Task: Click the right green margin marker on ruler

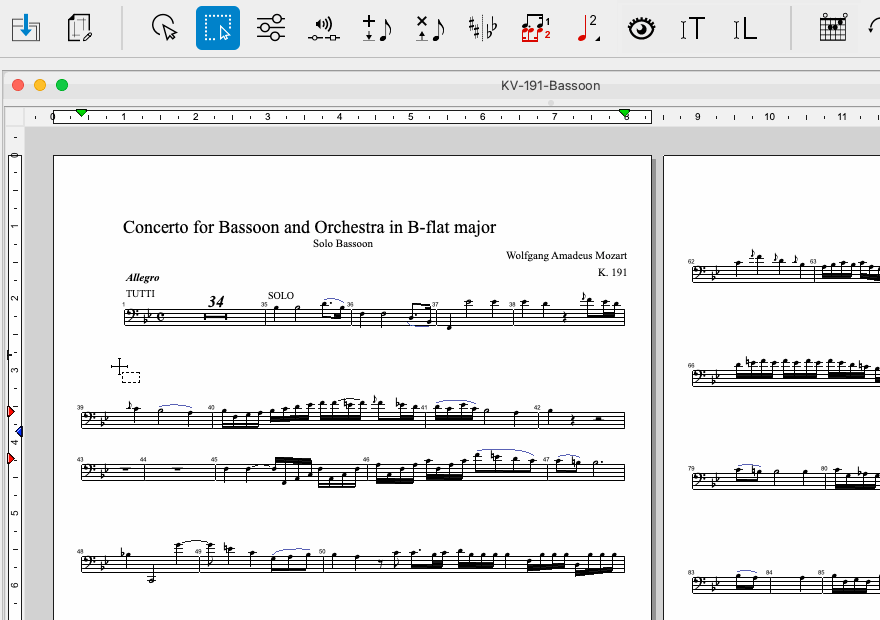Action: coord(624,113)
